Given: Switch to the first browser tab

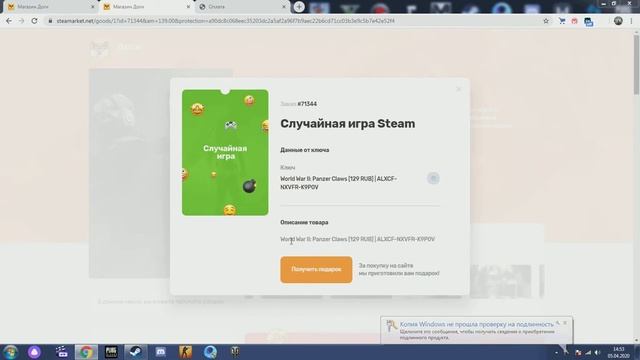Looking at the screenshot, I should (x=48, y=7).
